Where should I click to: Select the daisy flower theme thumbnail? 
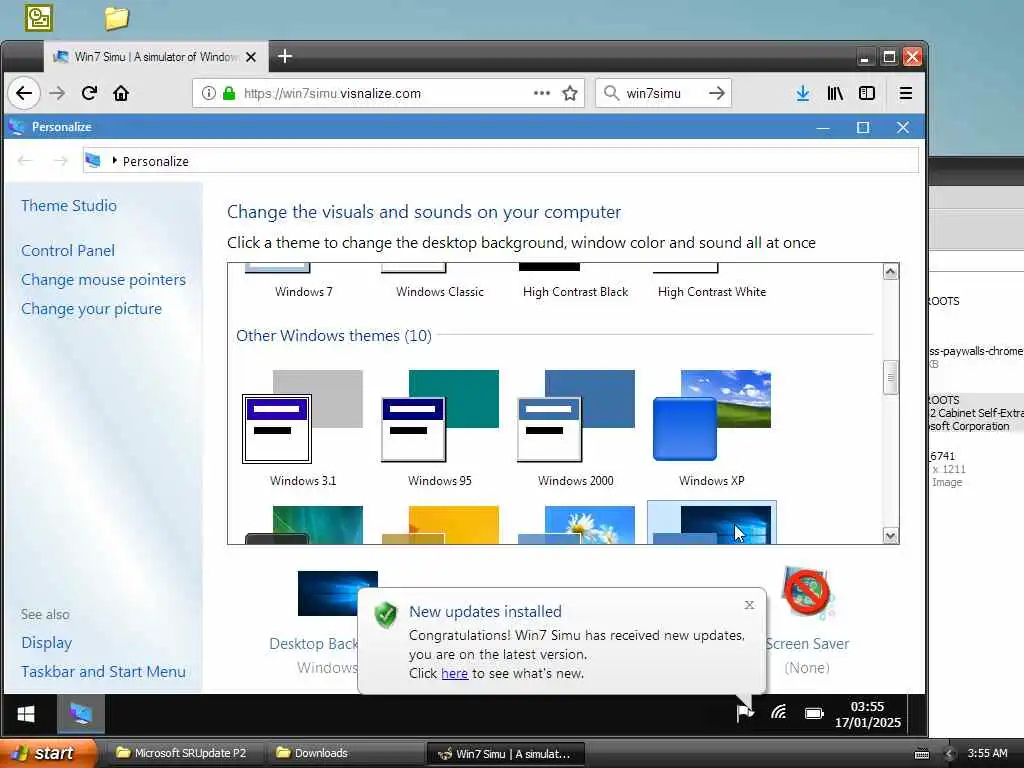coord(576,524)
